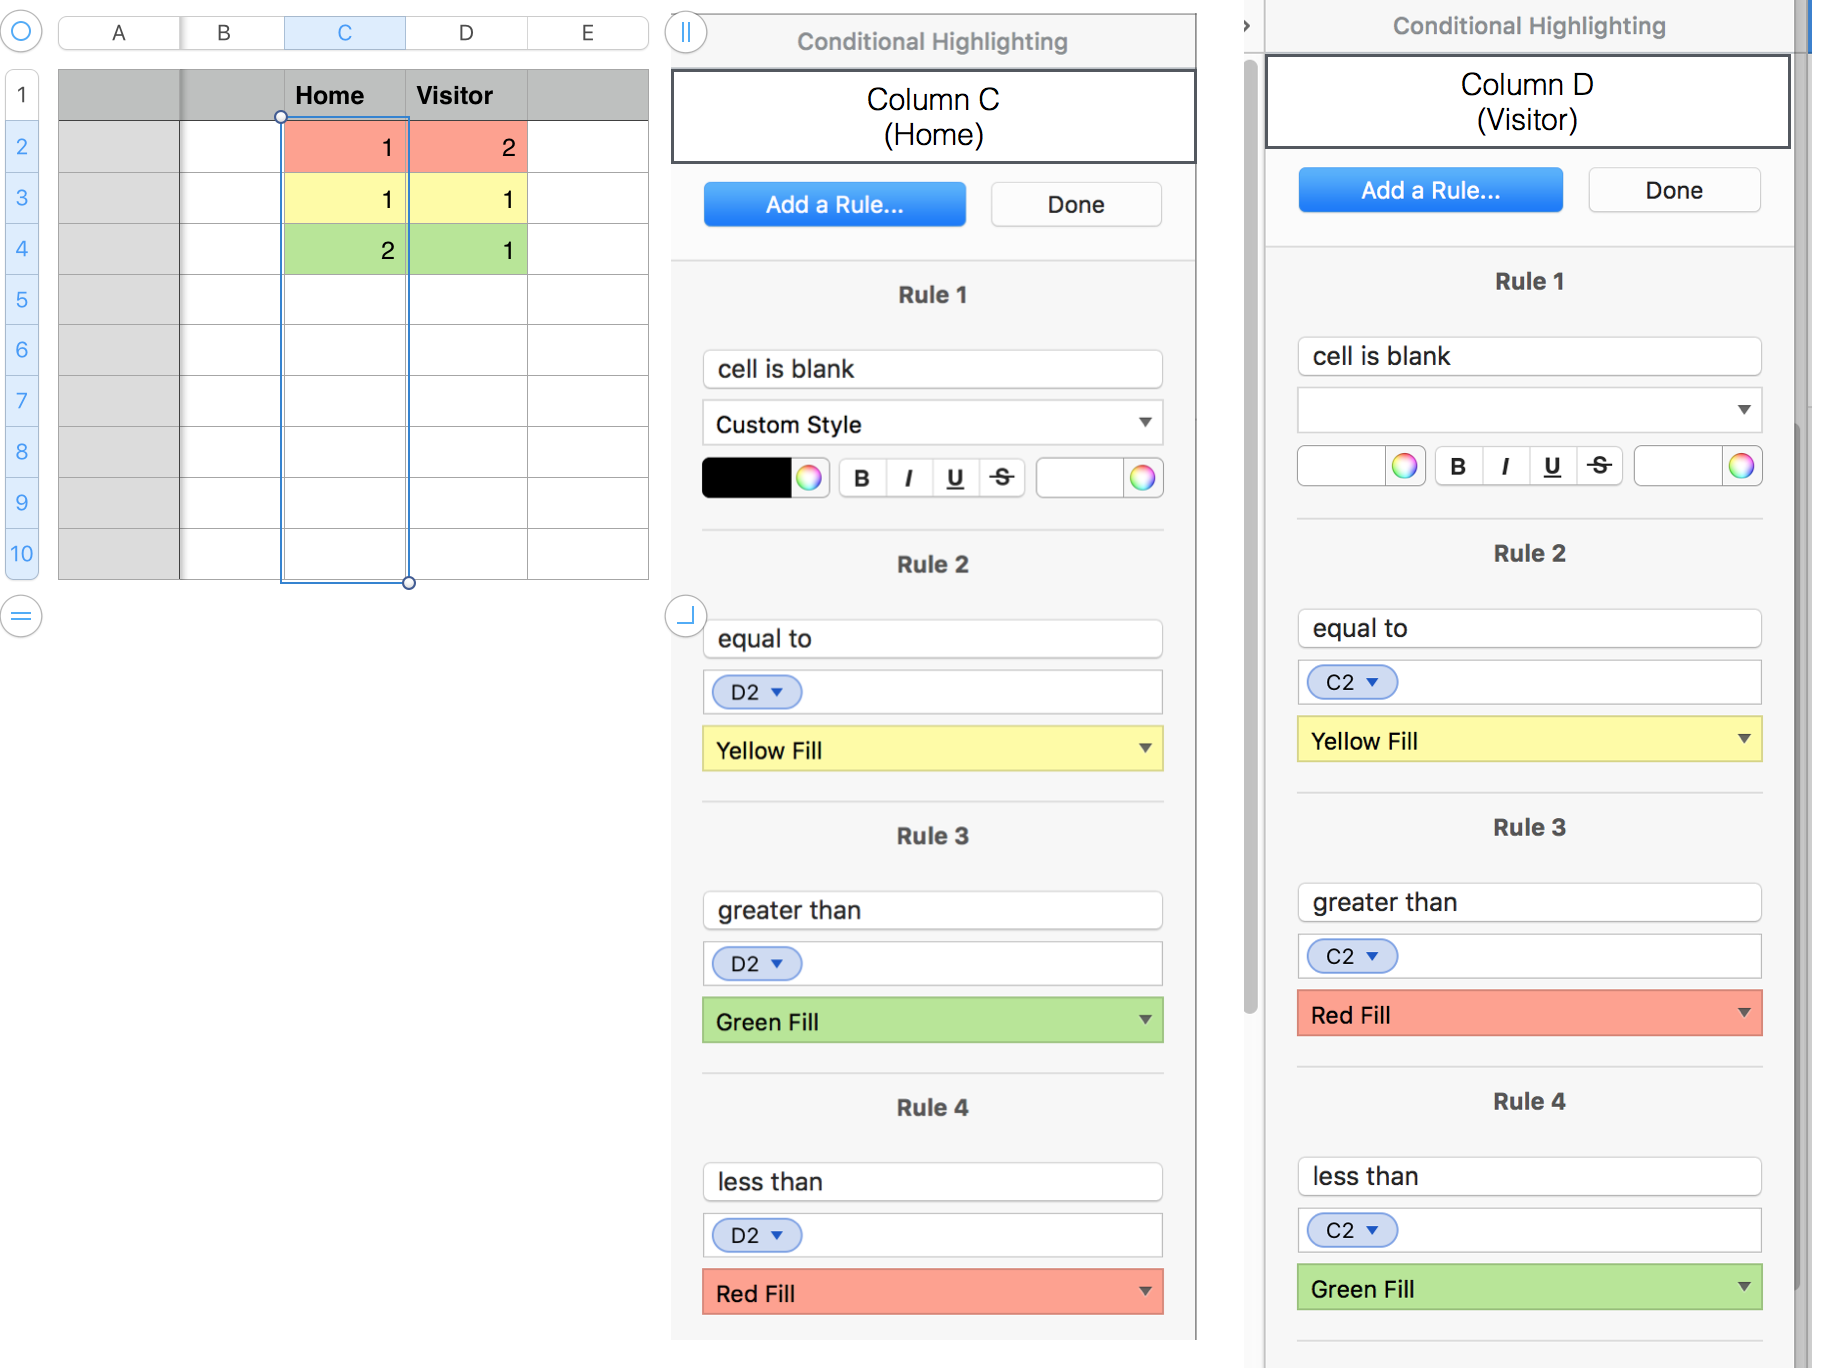Apply strikethrough style in Column C Rule 1

[1001, 478]
